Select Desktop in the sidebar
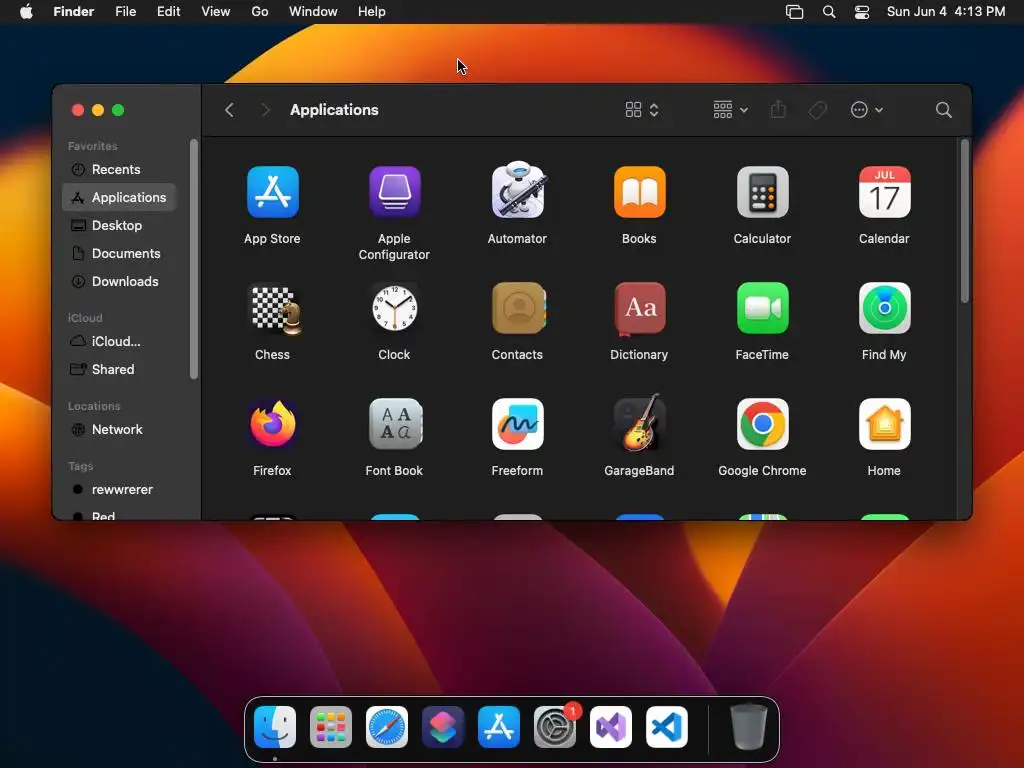 tap(119, 225)
